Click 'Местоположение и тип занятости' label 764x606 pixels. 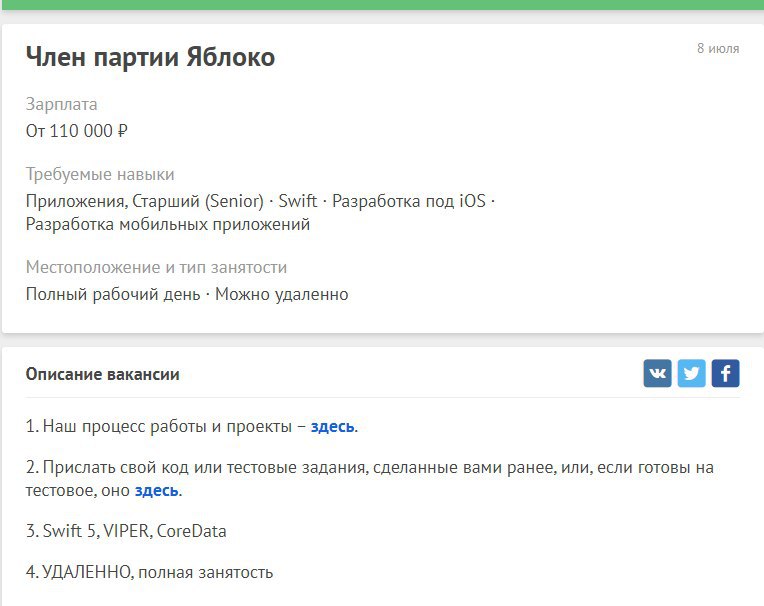pyautogui.click(x=156, y=267)
